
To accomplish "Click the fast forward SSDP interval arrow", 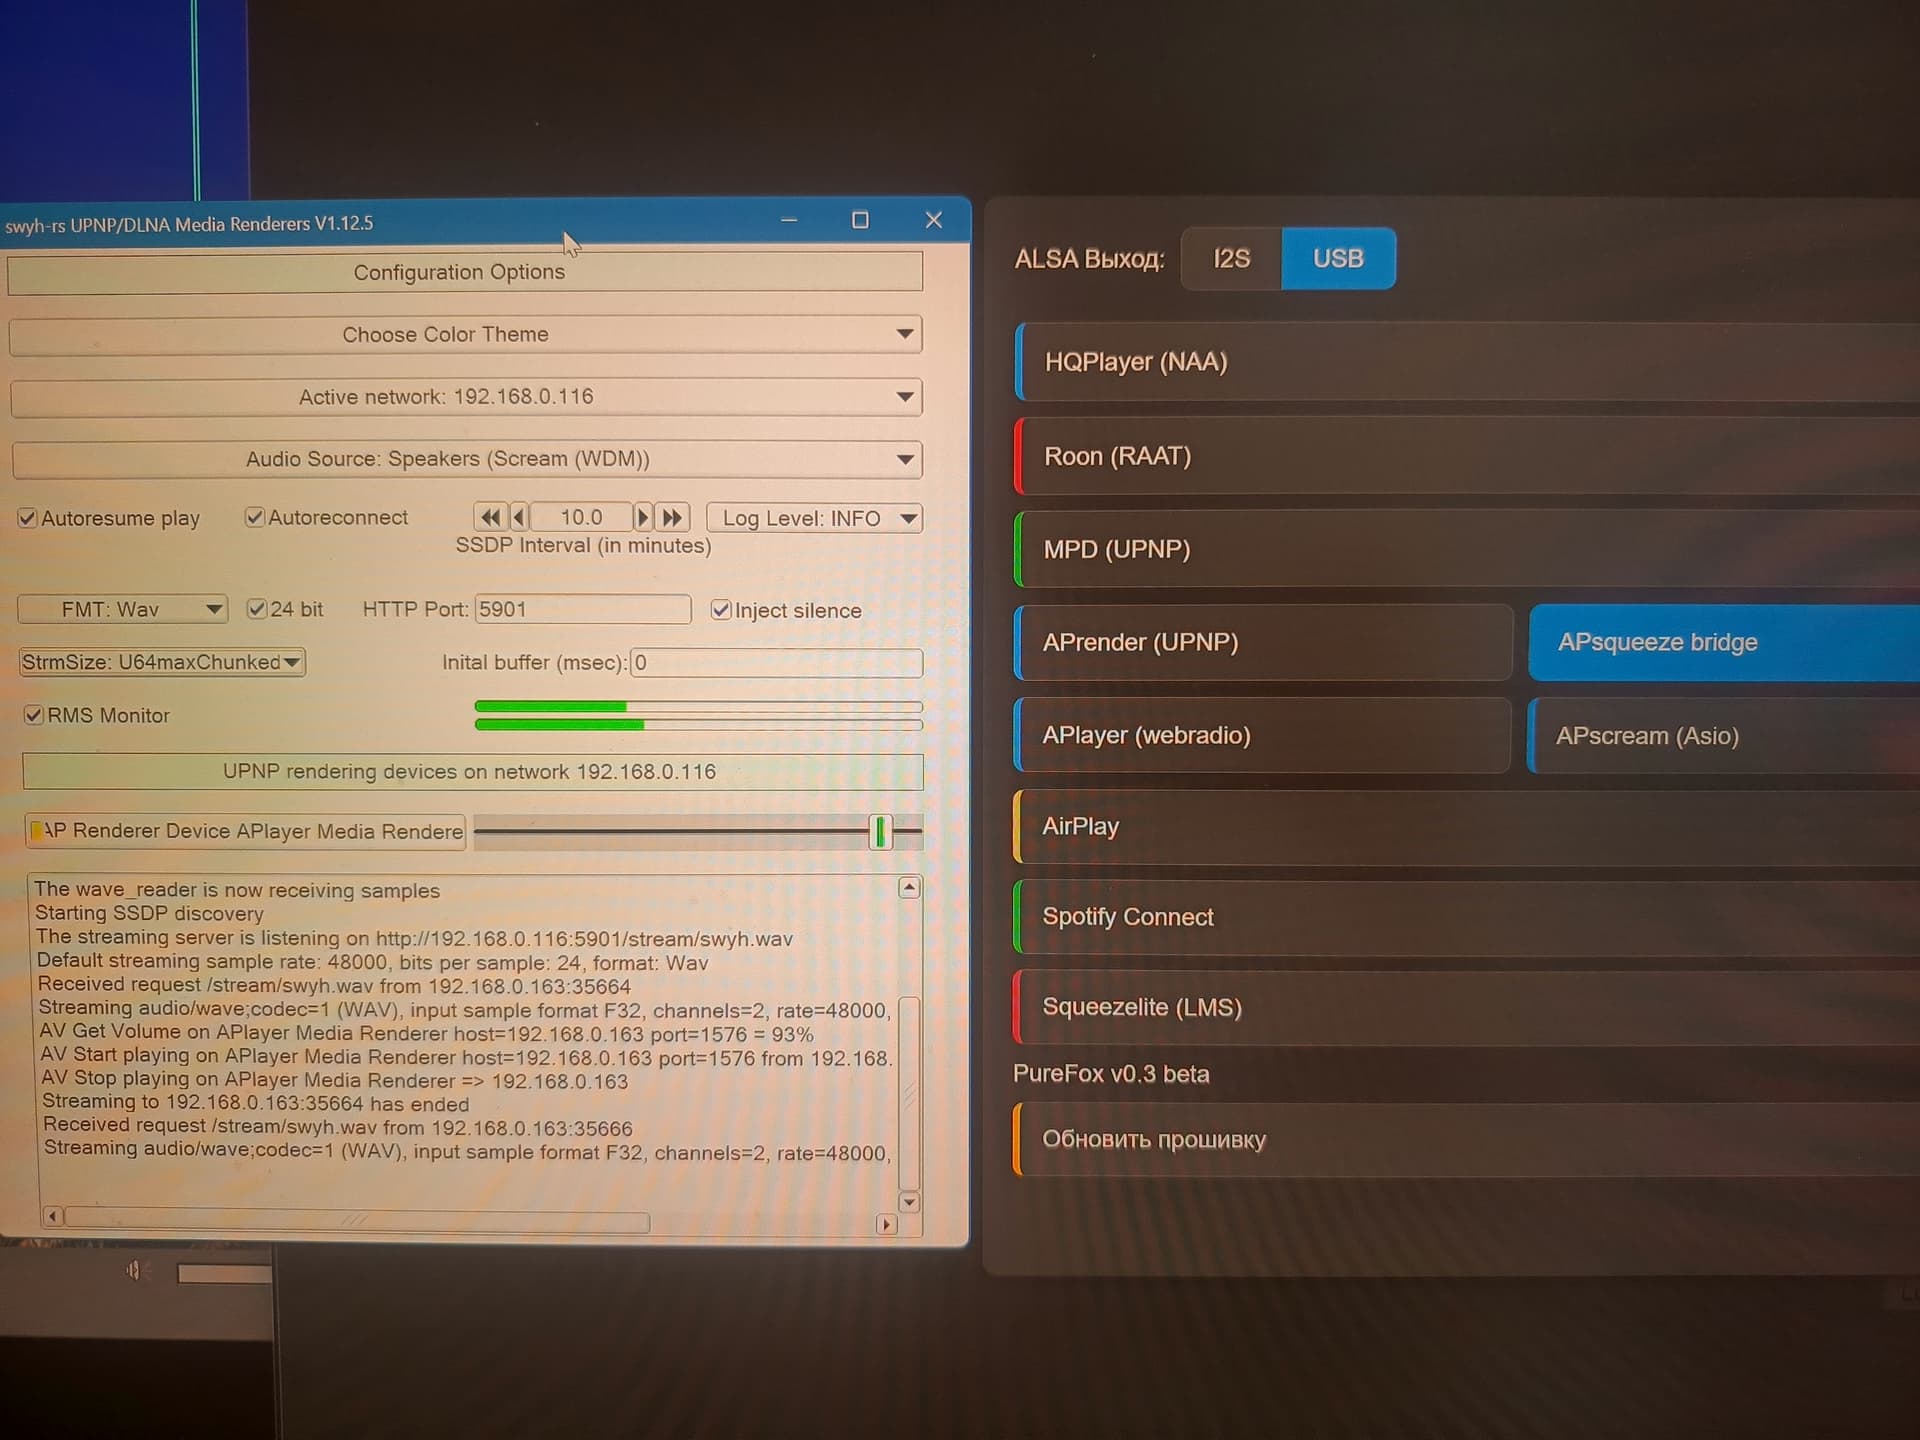I will point(673,517).
